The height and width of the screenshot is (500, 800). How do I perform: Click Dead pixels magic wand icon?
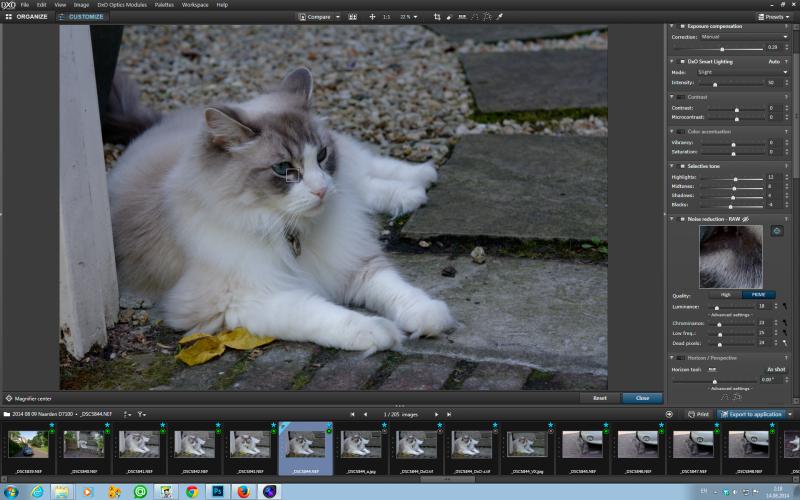[785, 343]
